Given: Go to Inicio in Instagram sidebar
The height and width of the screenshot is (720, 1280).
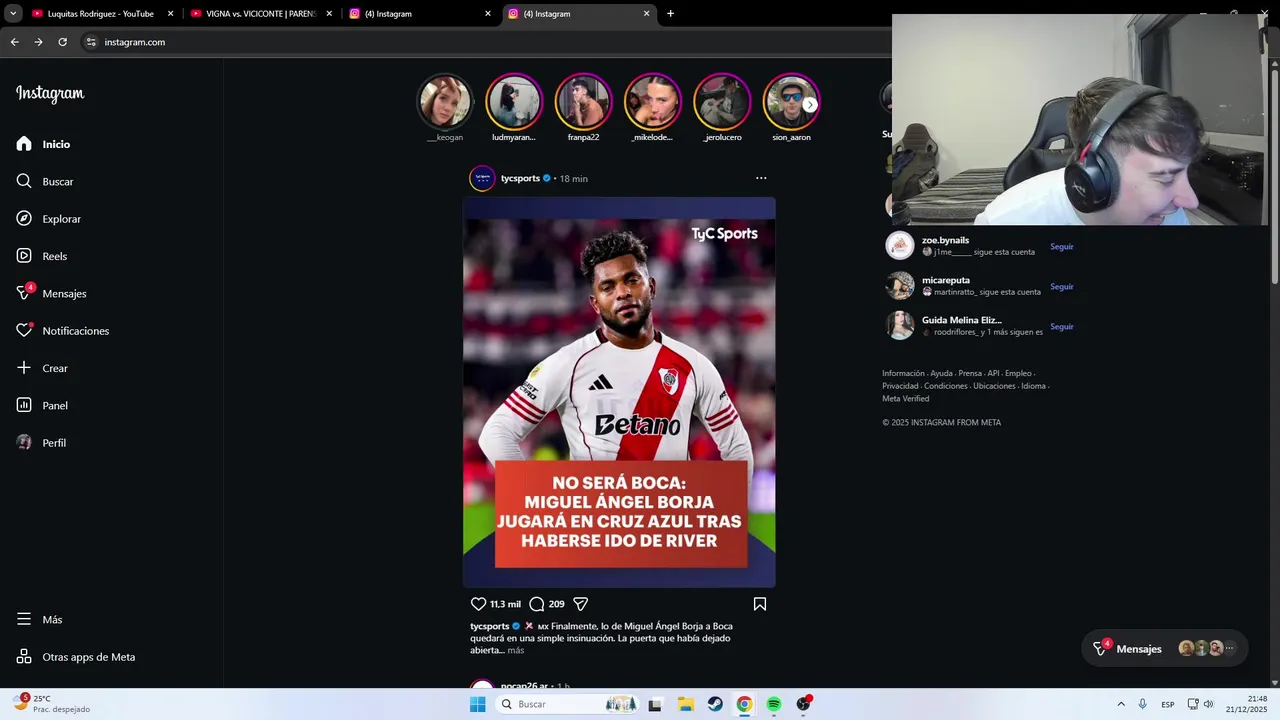Looking at the screenshot, I should coord(43,144).
